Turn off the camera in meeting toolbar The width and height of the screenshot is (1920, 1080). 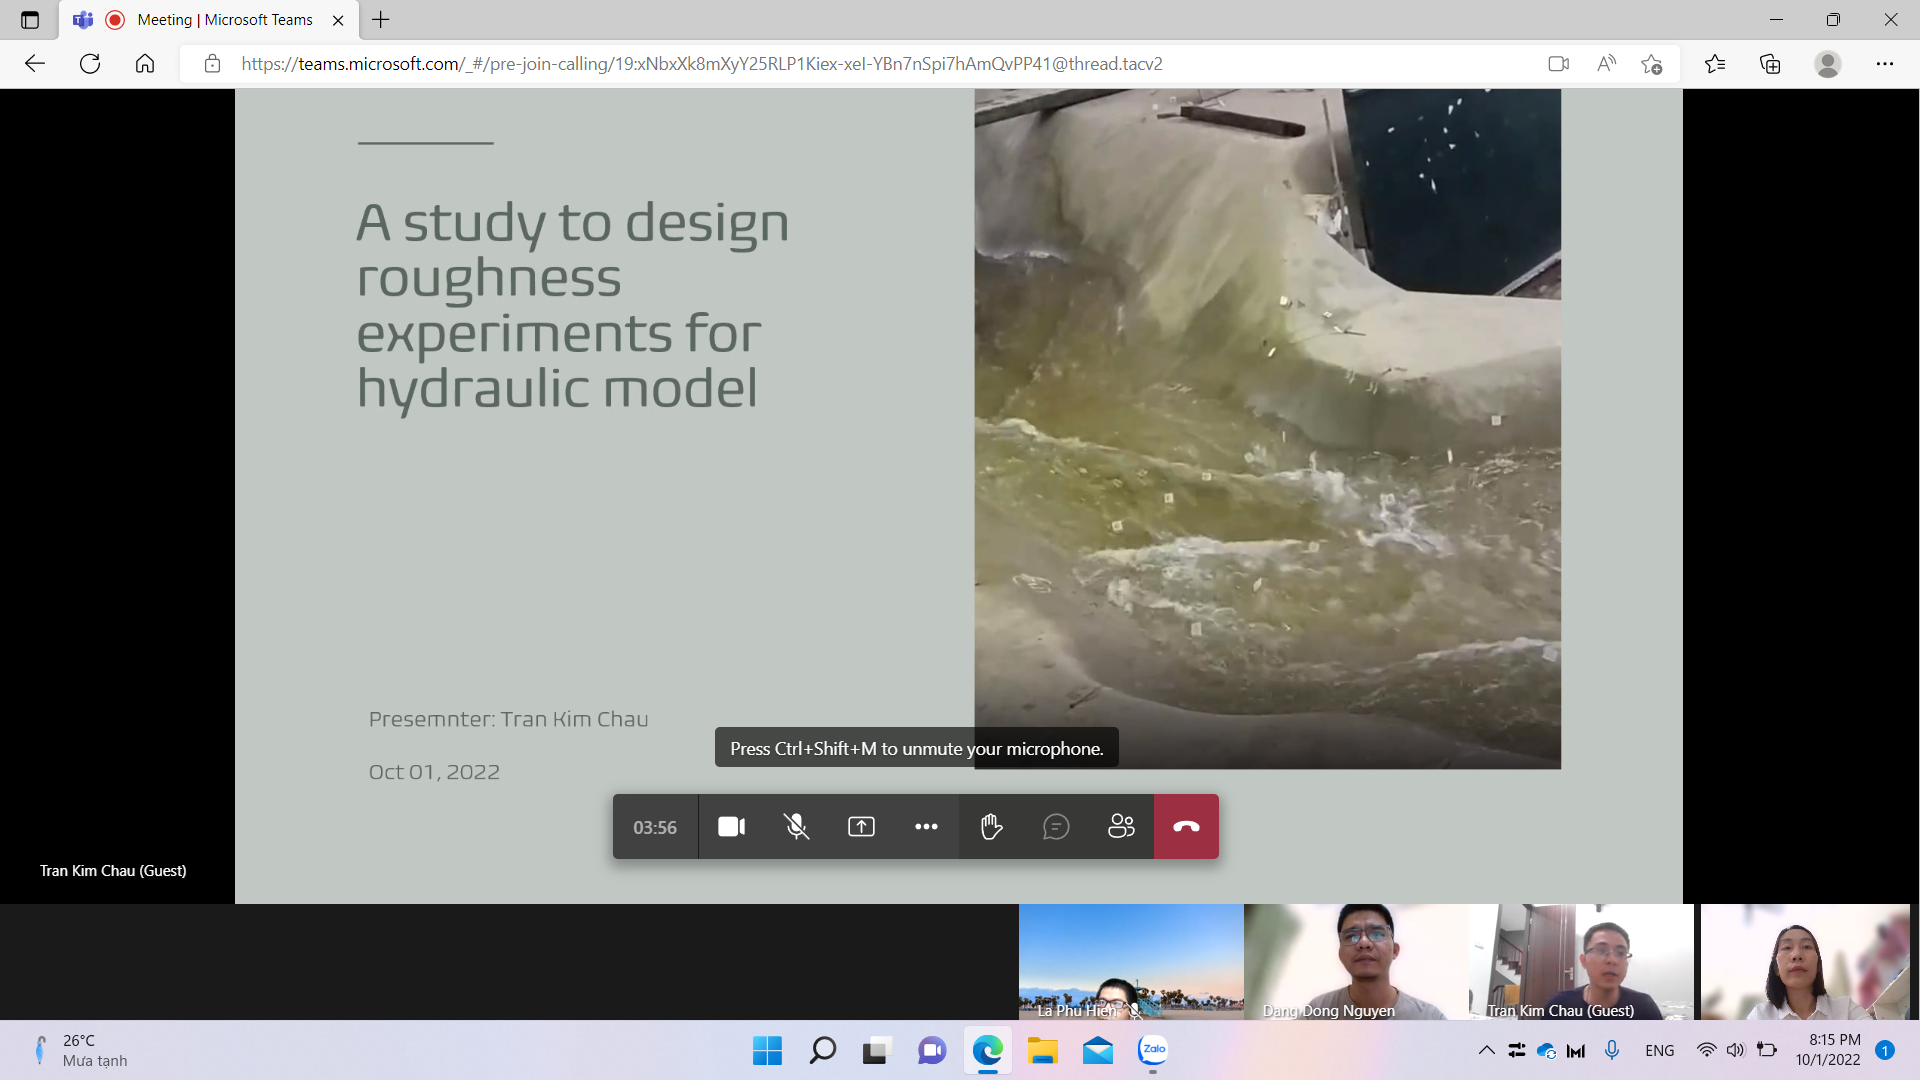click(x=731, y=827)
